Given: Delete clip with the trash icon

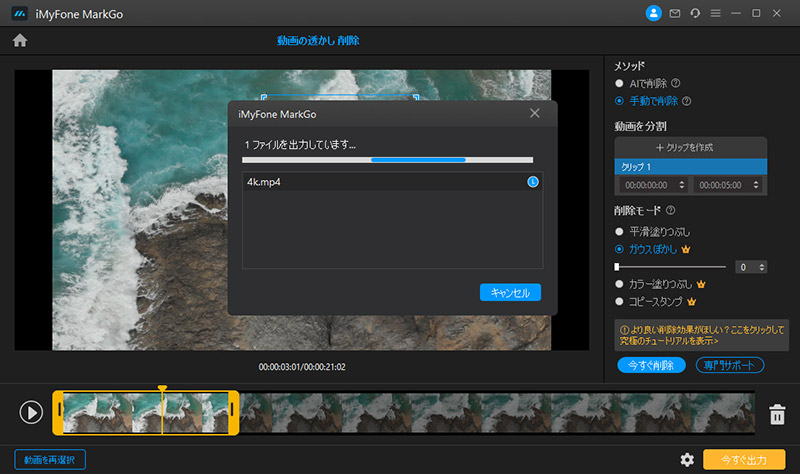Looking at the screenshot, I should [x=776, y=414].
